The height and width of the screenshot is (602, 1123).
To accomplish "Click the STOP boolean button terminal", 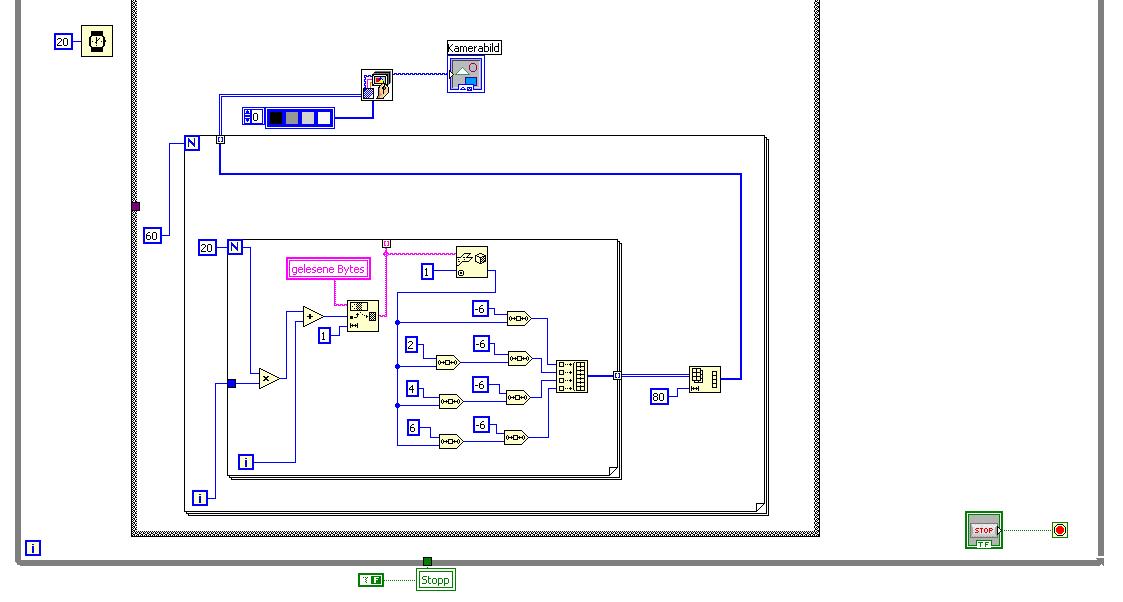I will point(983,530).
